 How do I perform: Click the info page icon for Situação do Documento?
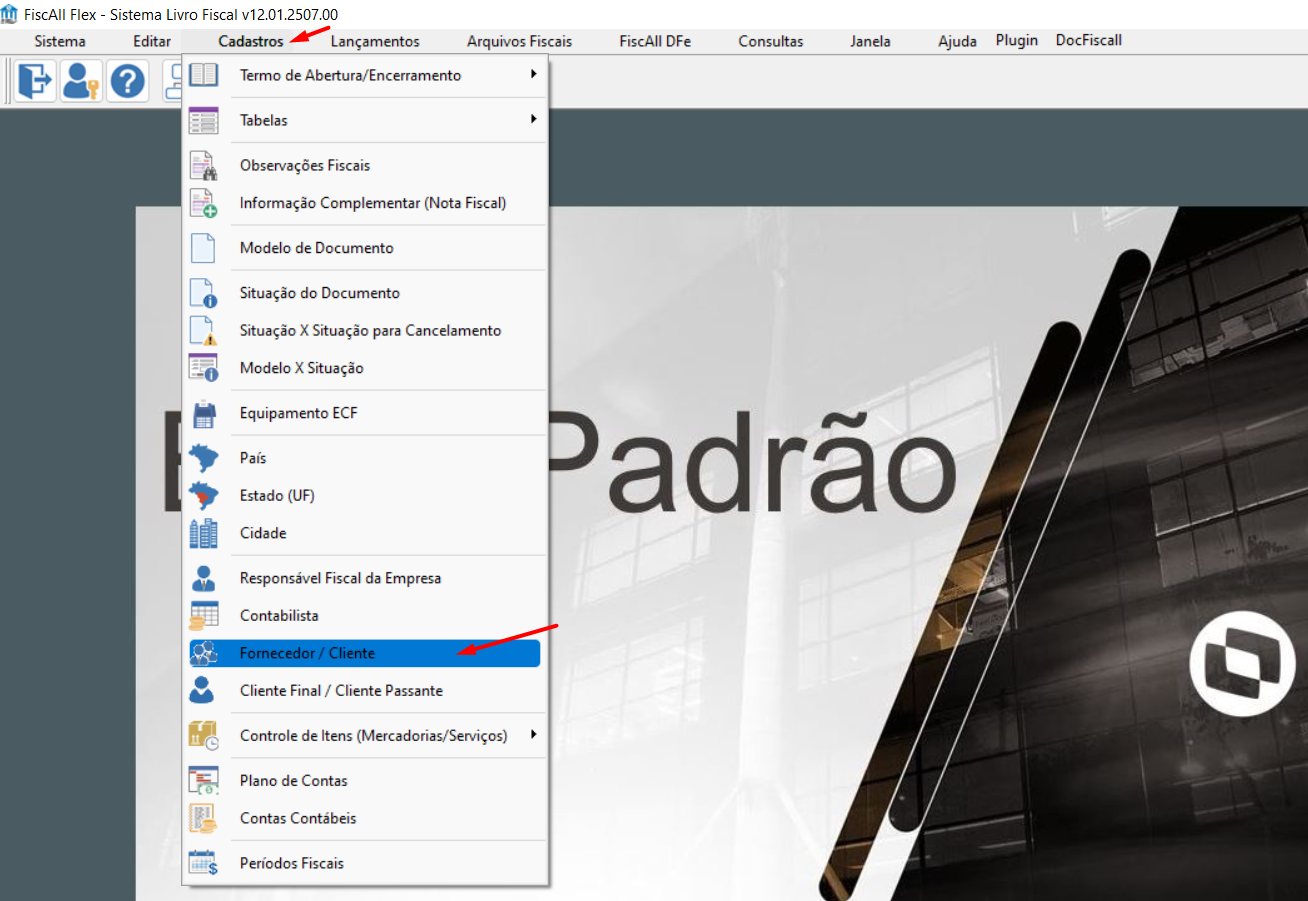click(204, 293)
